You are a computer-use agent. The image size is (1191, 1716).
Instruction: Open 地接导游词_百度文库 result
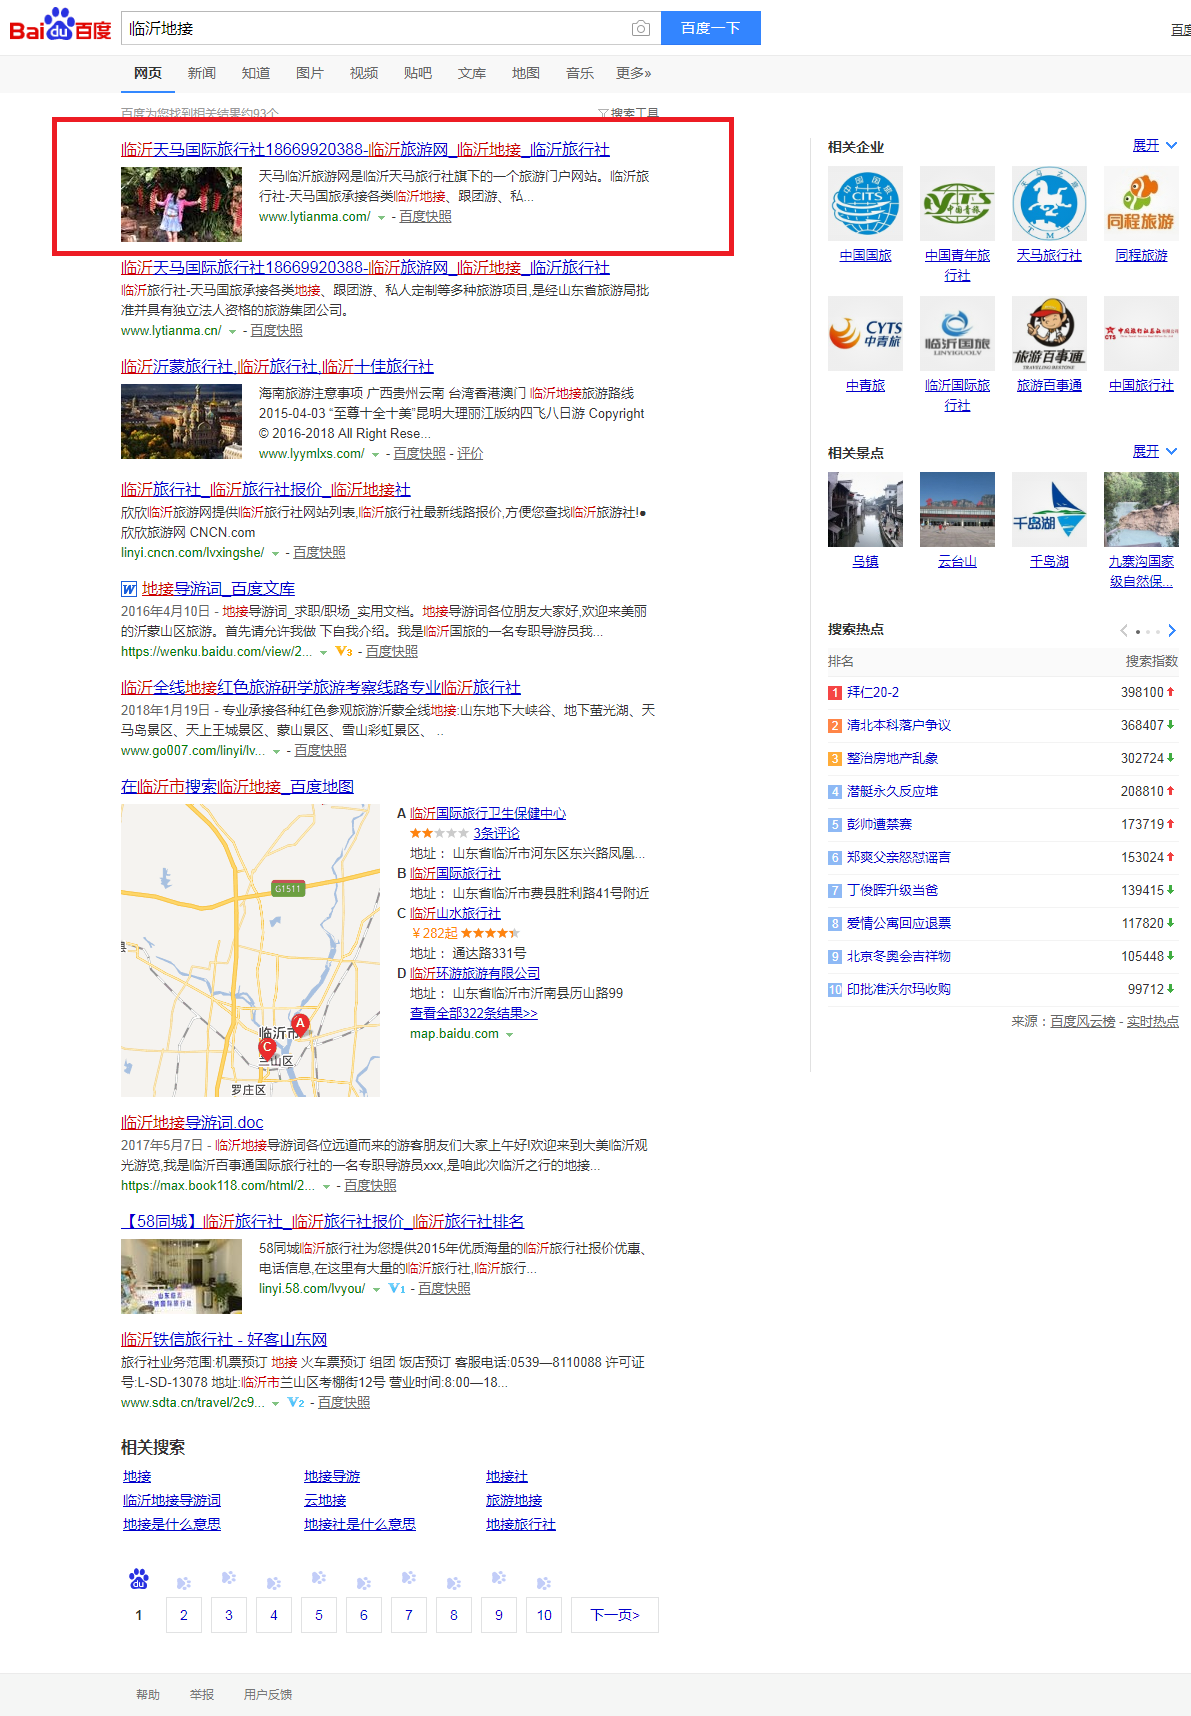click(218, 588)
